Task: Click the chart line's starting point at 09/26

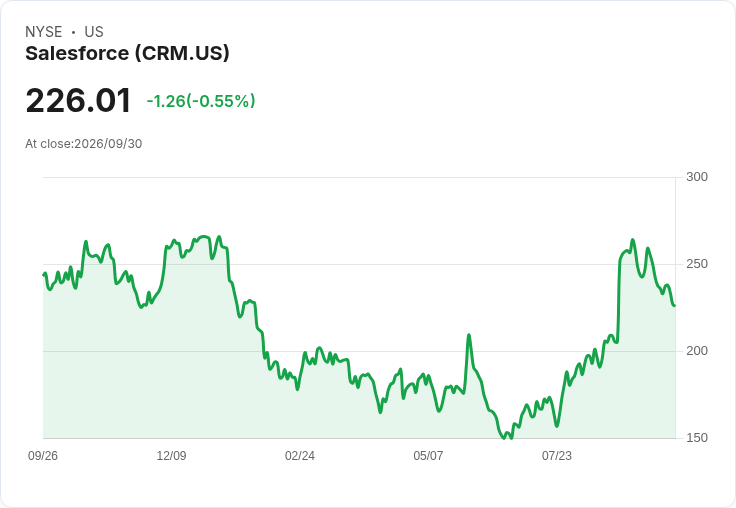Action: (x=44, y=275)
